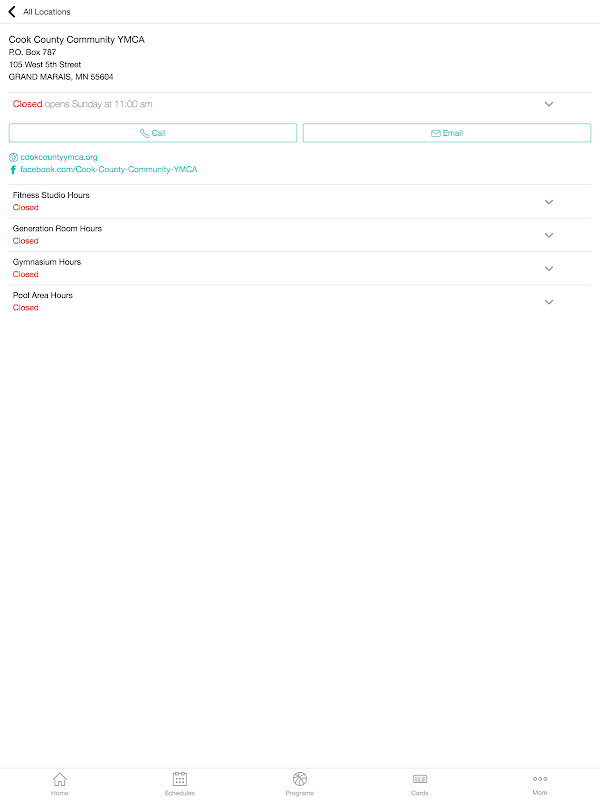Tap the 'P.O. Box 787' line

pyautogui.click(x=32, y=52)
